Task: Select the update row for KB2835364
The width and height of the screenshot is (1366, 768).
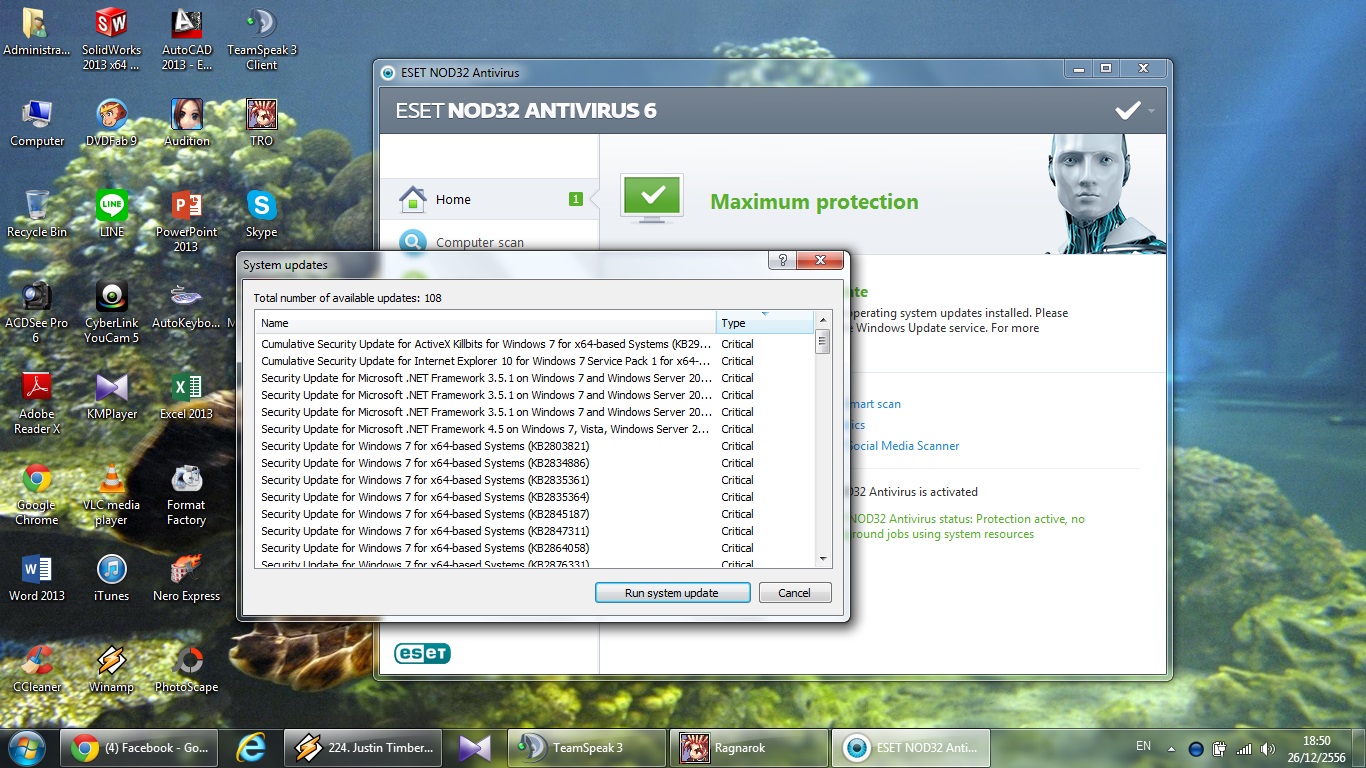Action: point(536,497)
